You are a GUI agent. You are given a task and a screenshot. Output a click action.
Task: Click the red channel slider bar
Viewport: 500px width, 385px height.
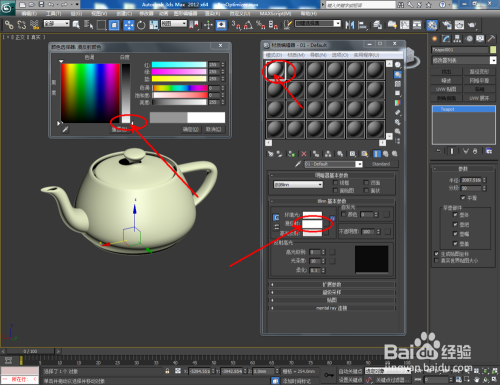pyautogui.click(x=179, y=64)
